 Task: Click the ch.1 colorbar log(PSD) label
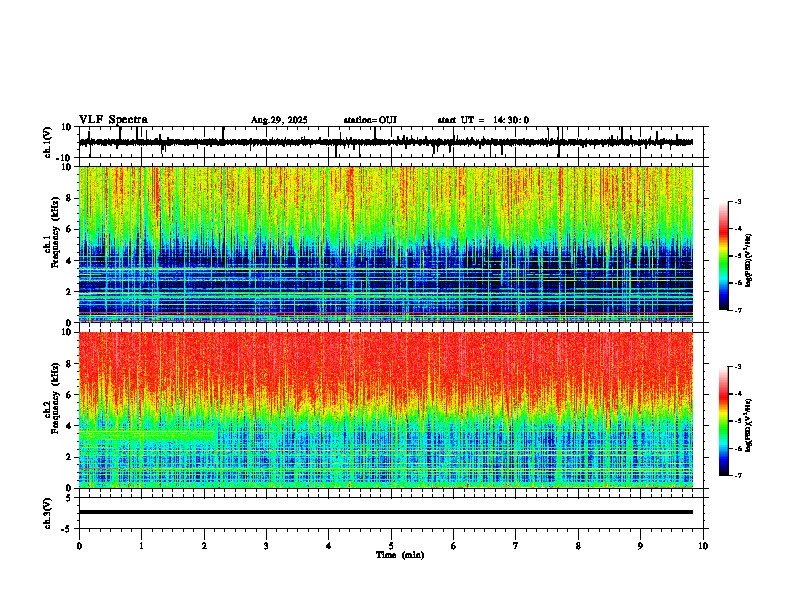tap(749, 260)
